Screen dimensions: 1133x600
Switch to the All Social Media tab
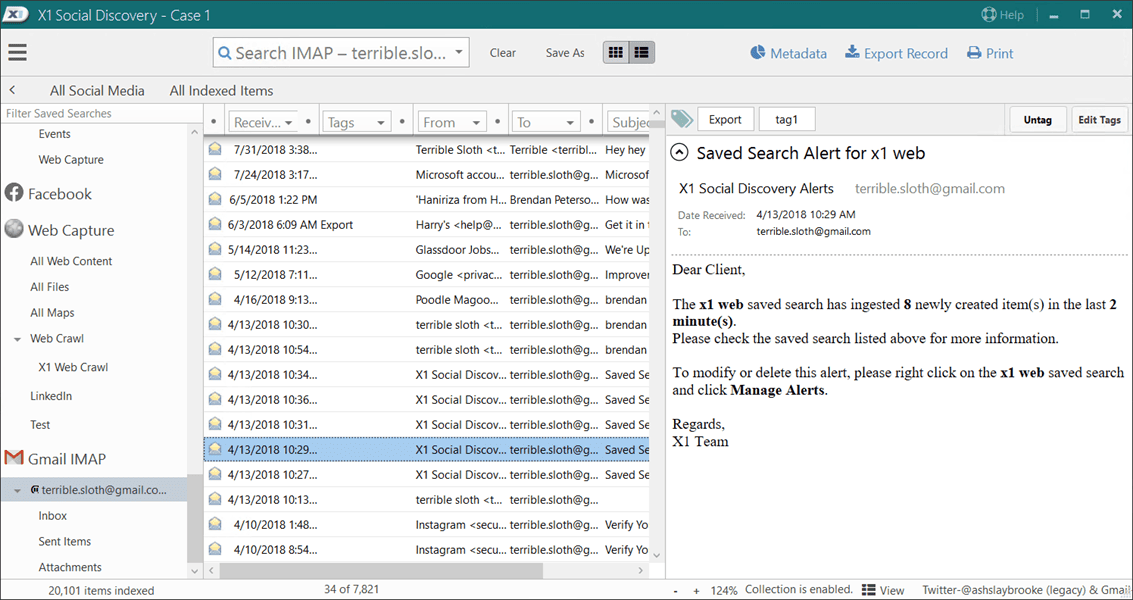pos(97,91)
